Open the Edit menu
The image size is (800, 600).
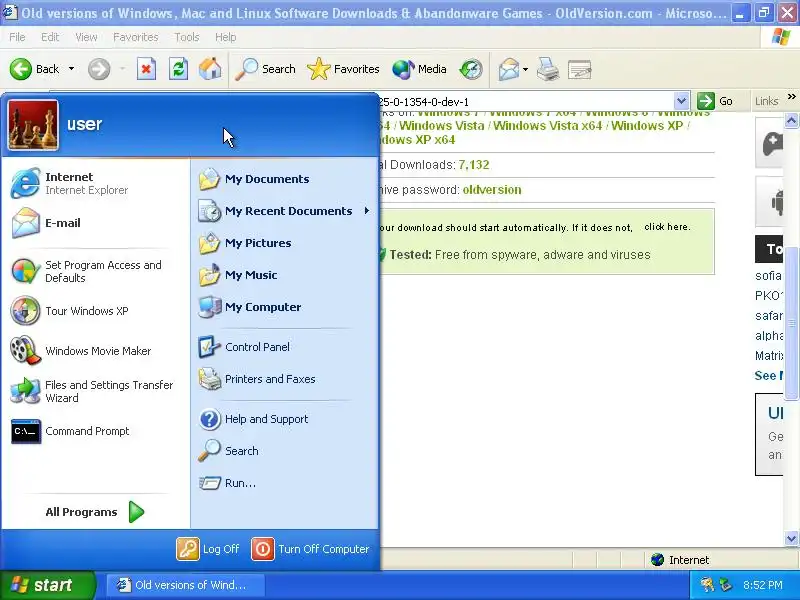[50, 37]
